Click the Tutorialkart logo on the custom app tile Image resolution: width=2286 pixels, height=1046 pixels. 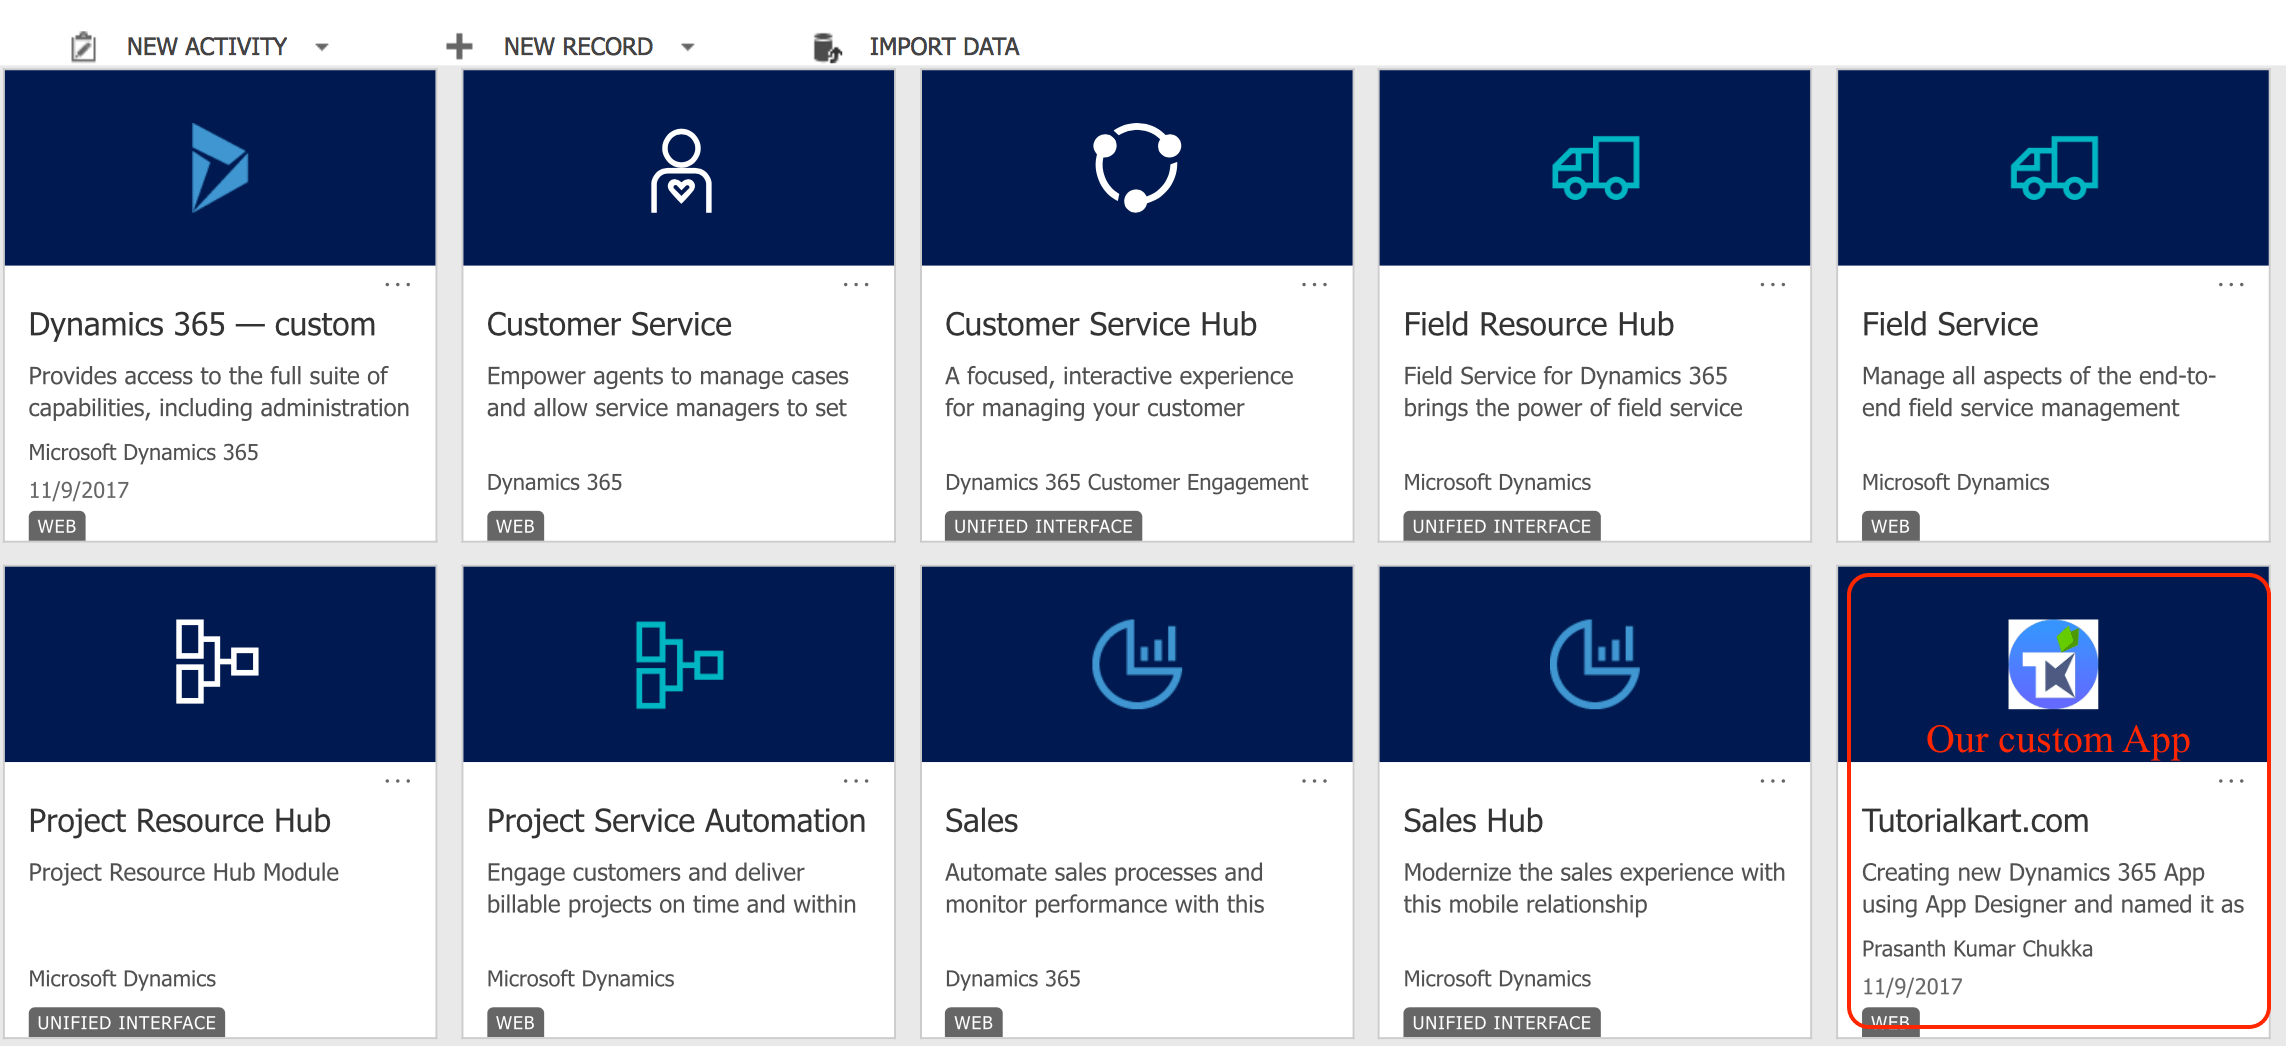(x=2052, y=662)
